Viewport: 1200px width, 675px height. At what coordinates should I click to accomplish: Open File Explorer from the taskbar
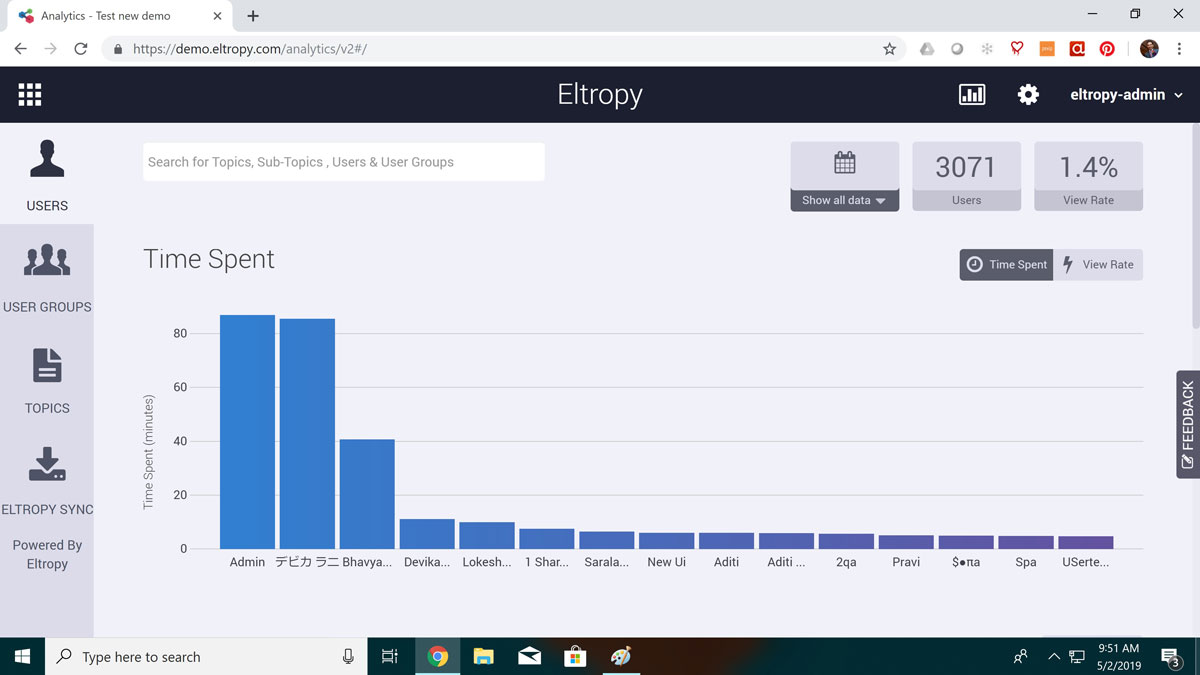tap(484, 657)
